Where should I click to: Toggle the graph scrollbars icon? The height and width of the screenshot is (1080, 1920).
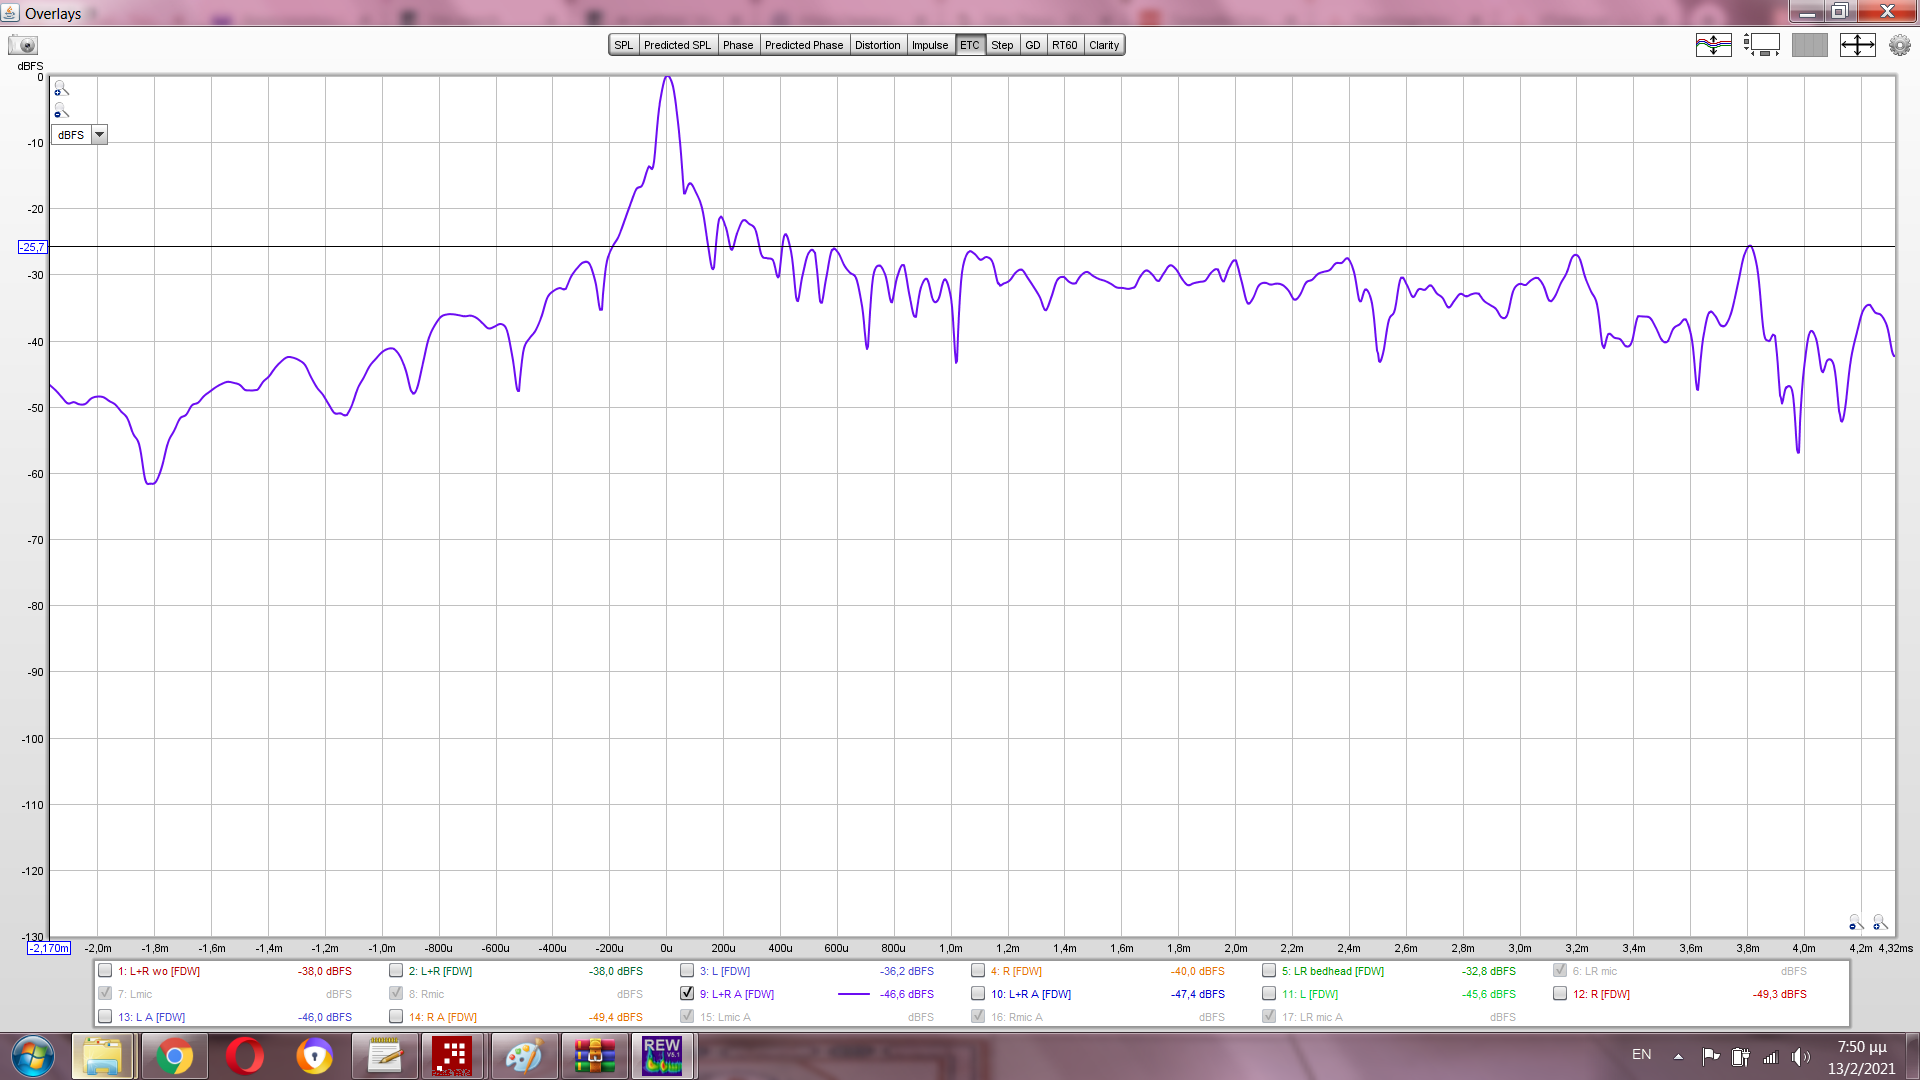[1761, 45]
